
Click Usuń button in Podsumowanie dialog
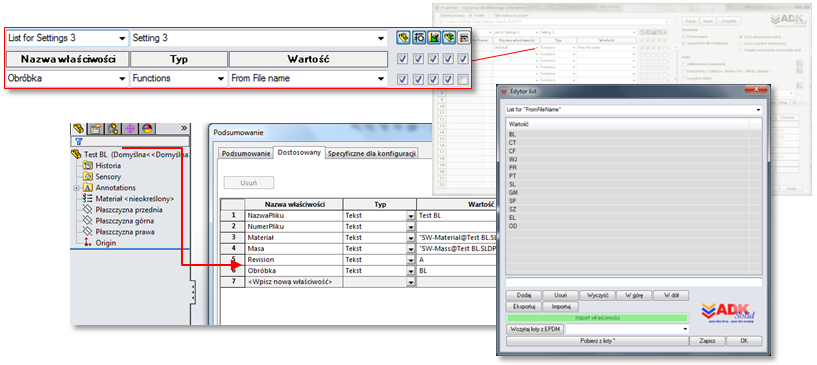[x=249, y=183]
